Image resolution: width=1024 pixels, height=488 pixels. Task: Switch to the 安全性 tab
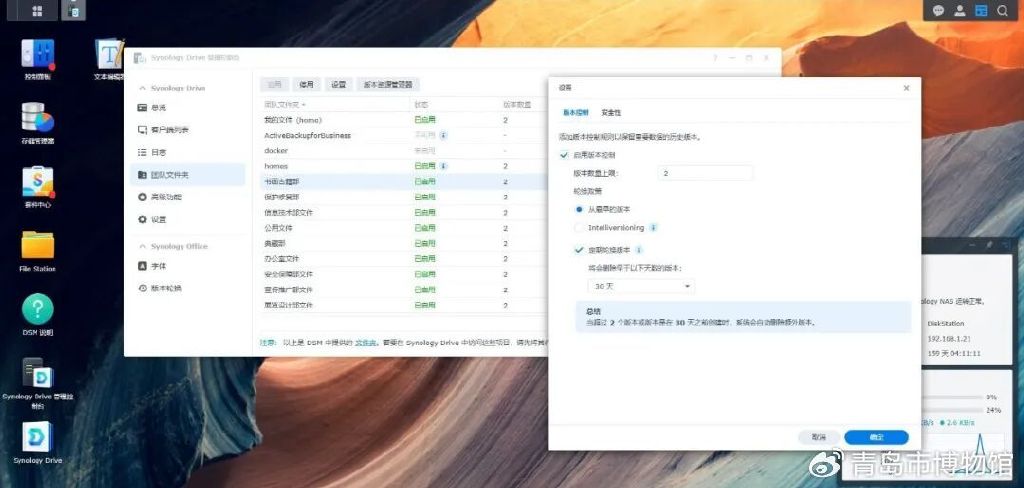pos(611,112)
